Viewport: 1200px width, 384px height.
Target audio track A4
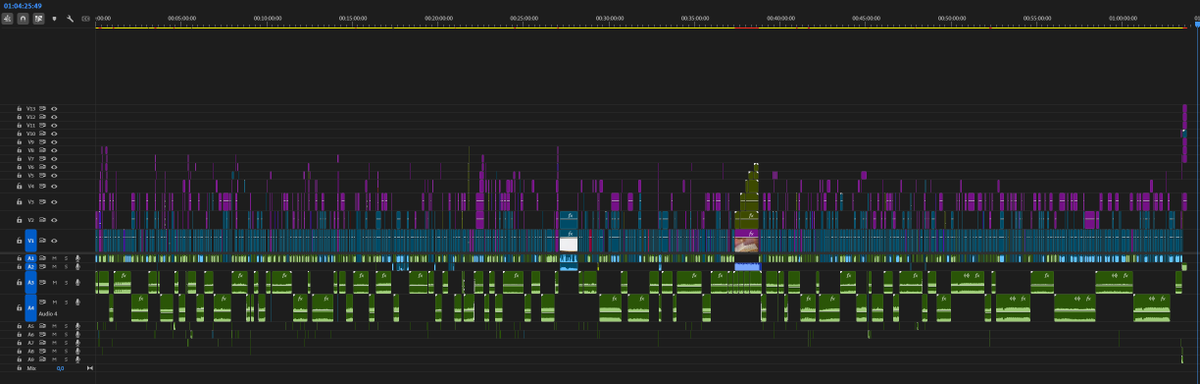click(31, 308)
